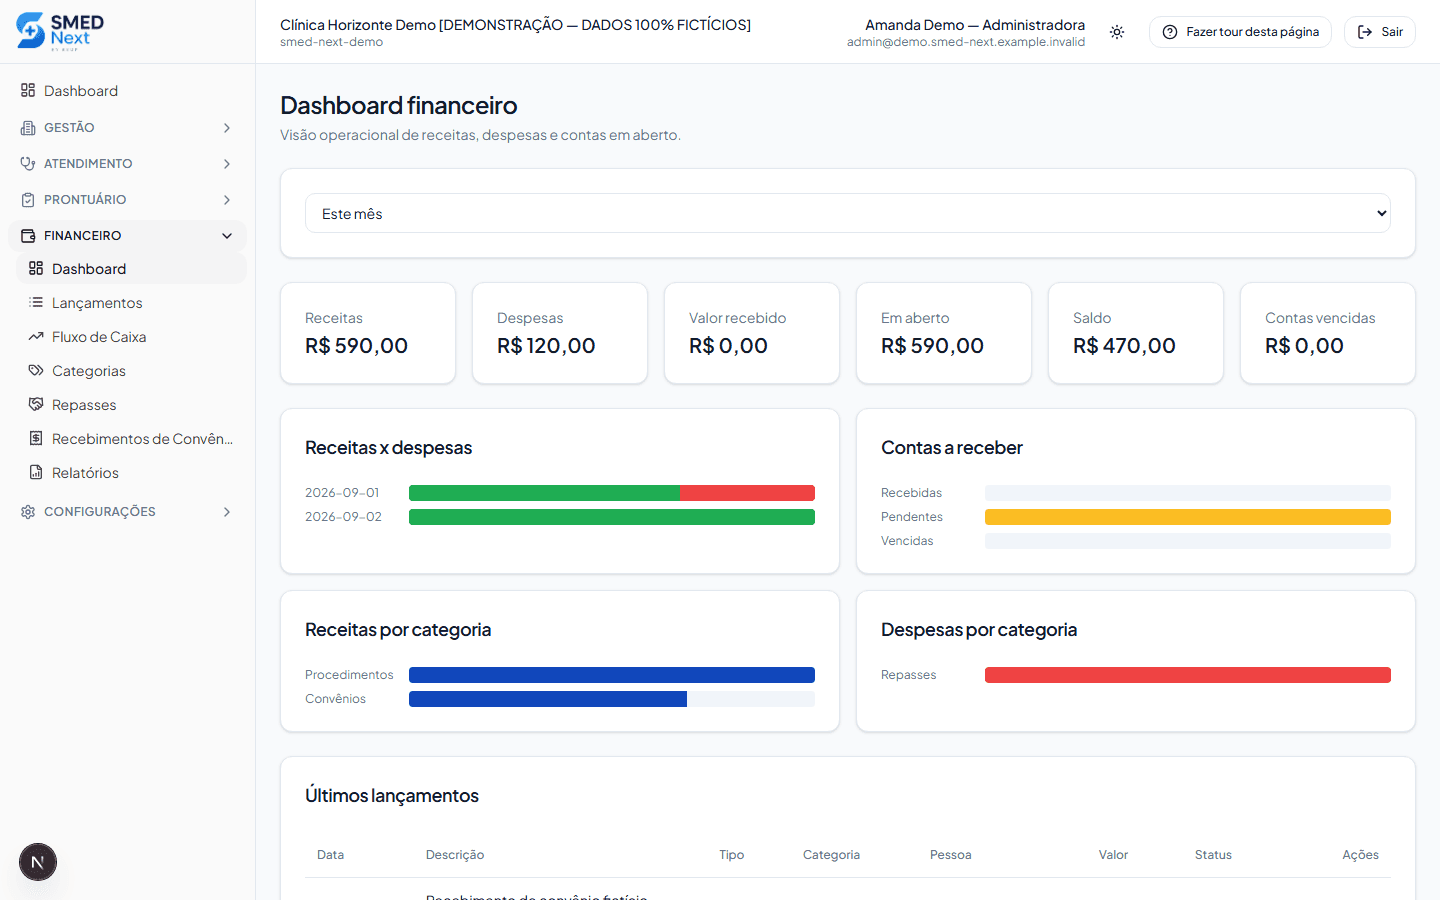The height and width of the screenshot is (900, 1440).
Task: Click the Atendimento stethoscope icon
Action: (28, 164)
